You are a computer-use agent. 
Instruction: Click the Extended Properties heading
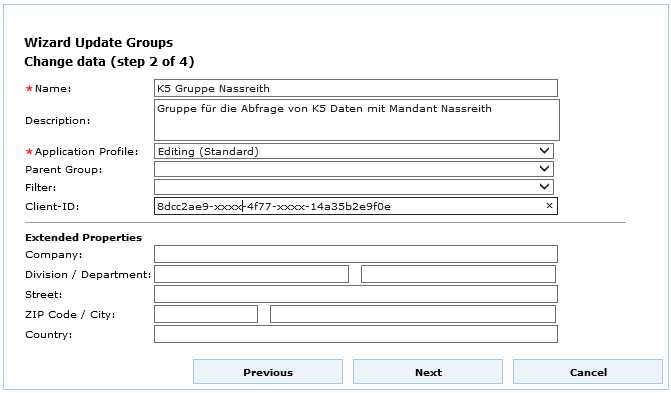point(83,238)
